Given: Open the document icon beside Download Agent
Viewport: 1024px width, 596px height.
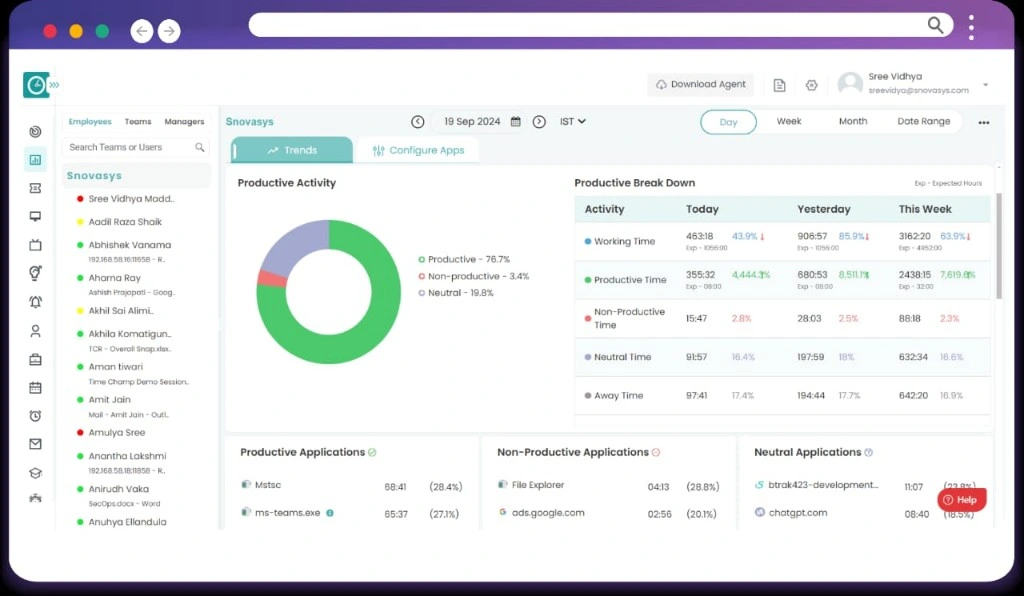Looking at the screenshot, I should pyautogui.click(x=780, y=85).
